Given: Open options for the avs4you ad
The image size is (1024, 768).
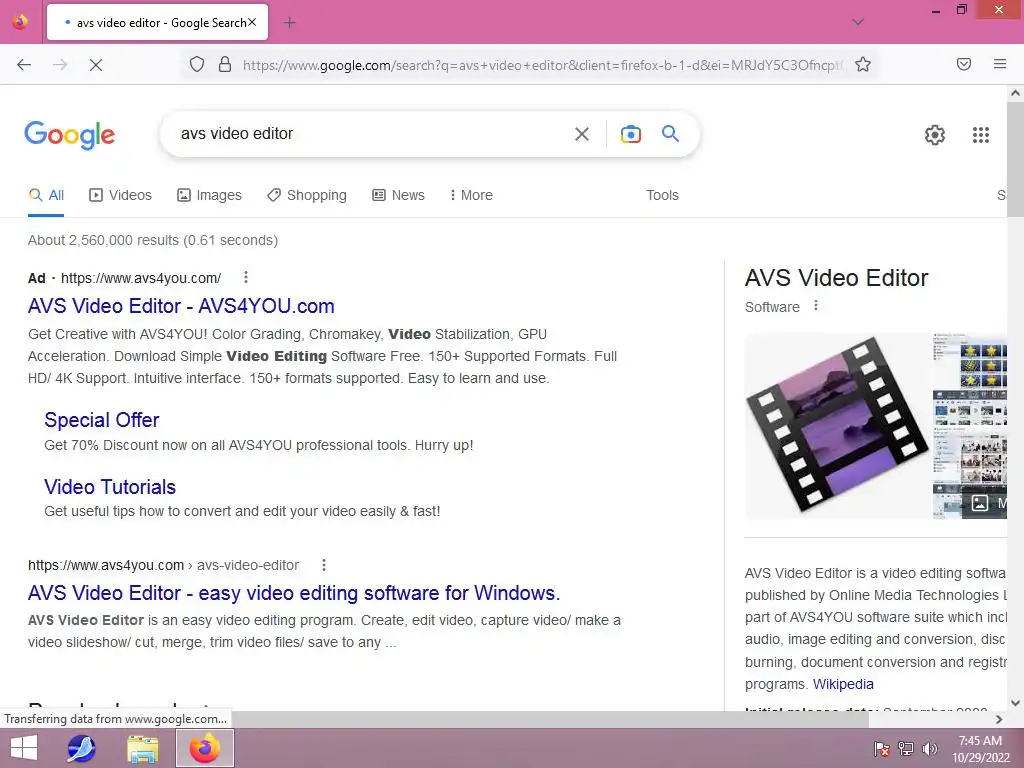Looking at the screenshot, I should click(246, 278).
